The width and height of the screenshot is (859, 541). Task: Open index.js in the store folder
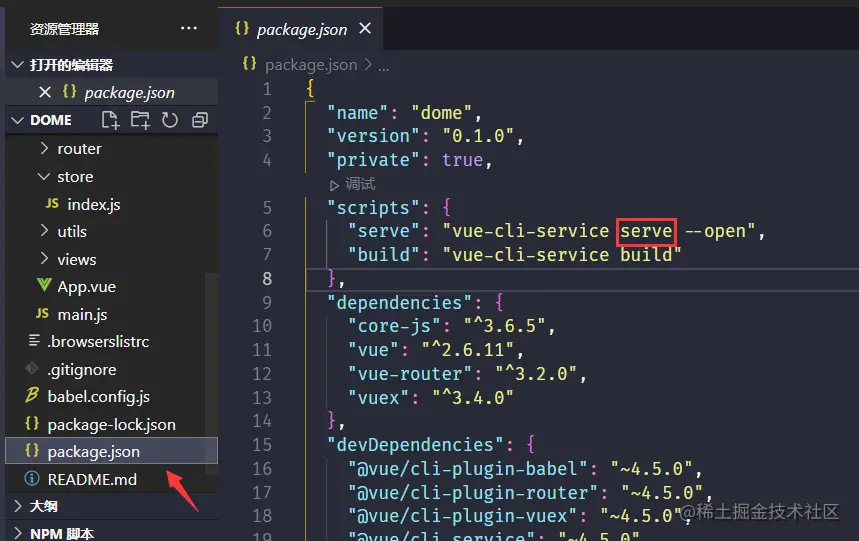[94, 205]
